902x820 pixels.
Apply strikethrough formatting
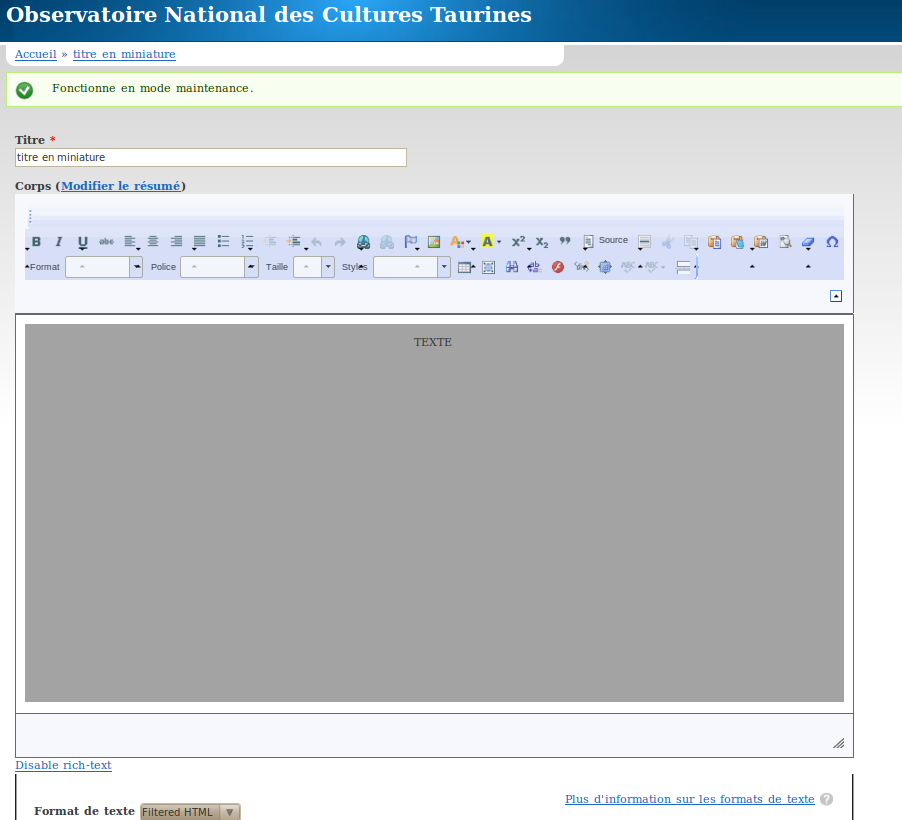pyautogui.click(x=106, y=242)
